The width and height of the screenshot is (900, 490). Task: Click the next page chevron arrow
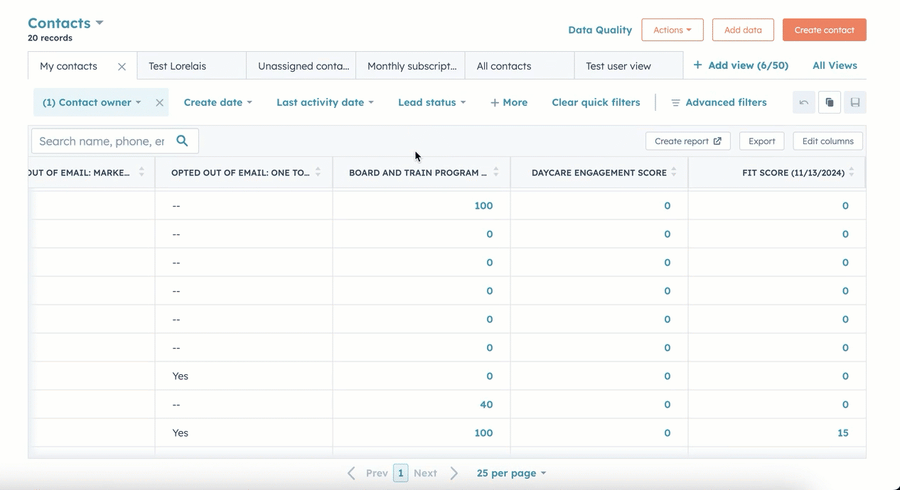(x=454, y=473)
